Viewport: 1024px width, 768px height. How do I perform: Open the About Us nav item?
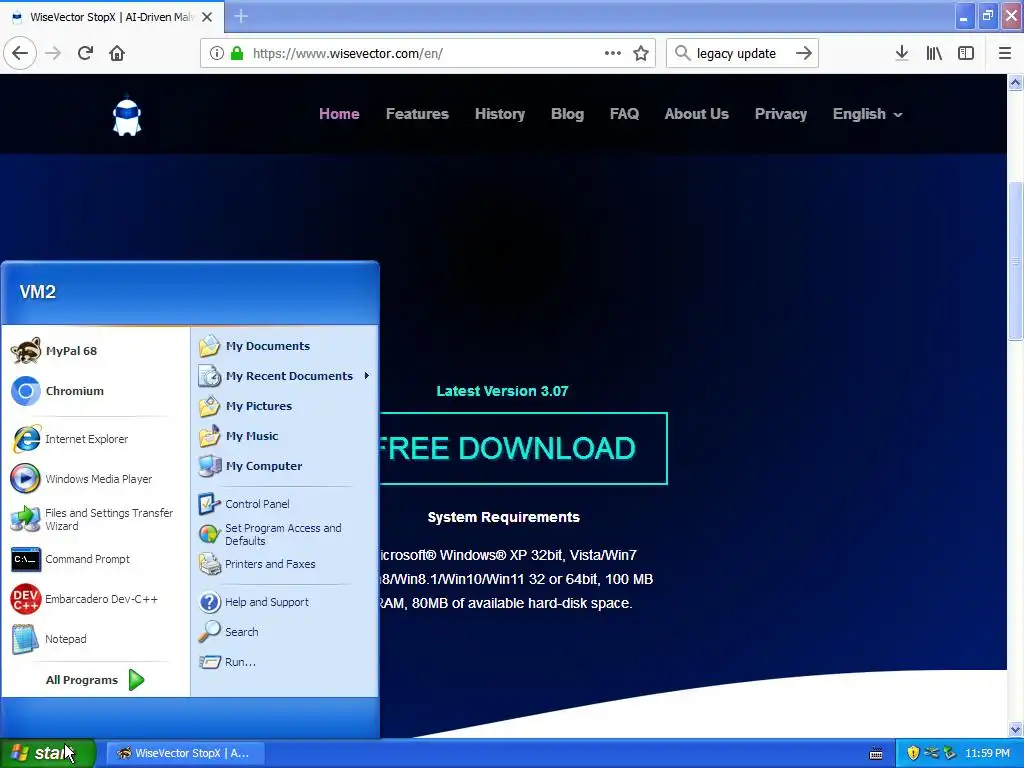pos(697,114)
